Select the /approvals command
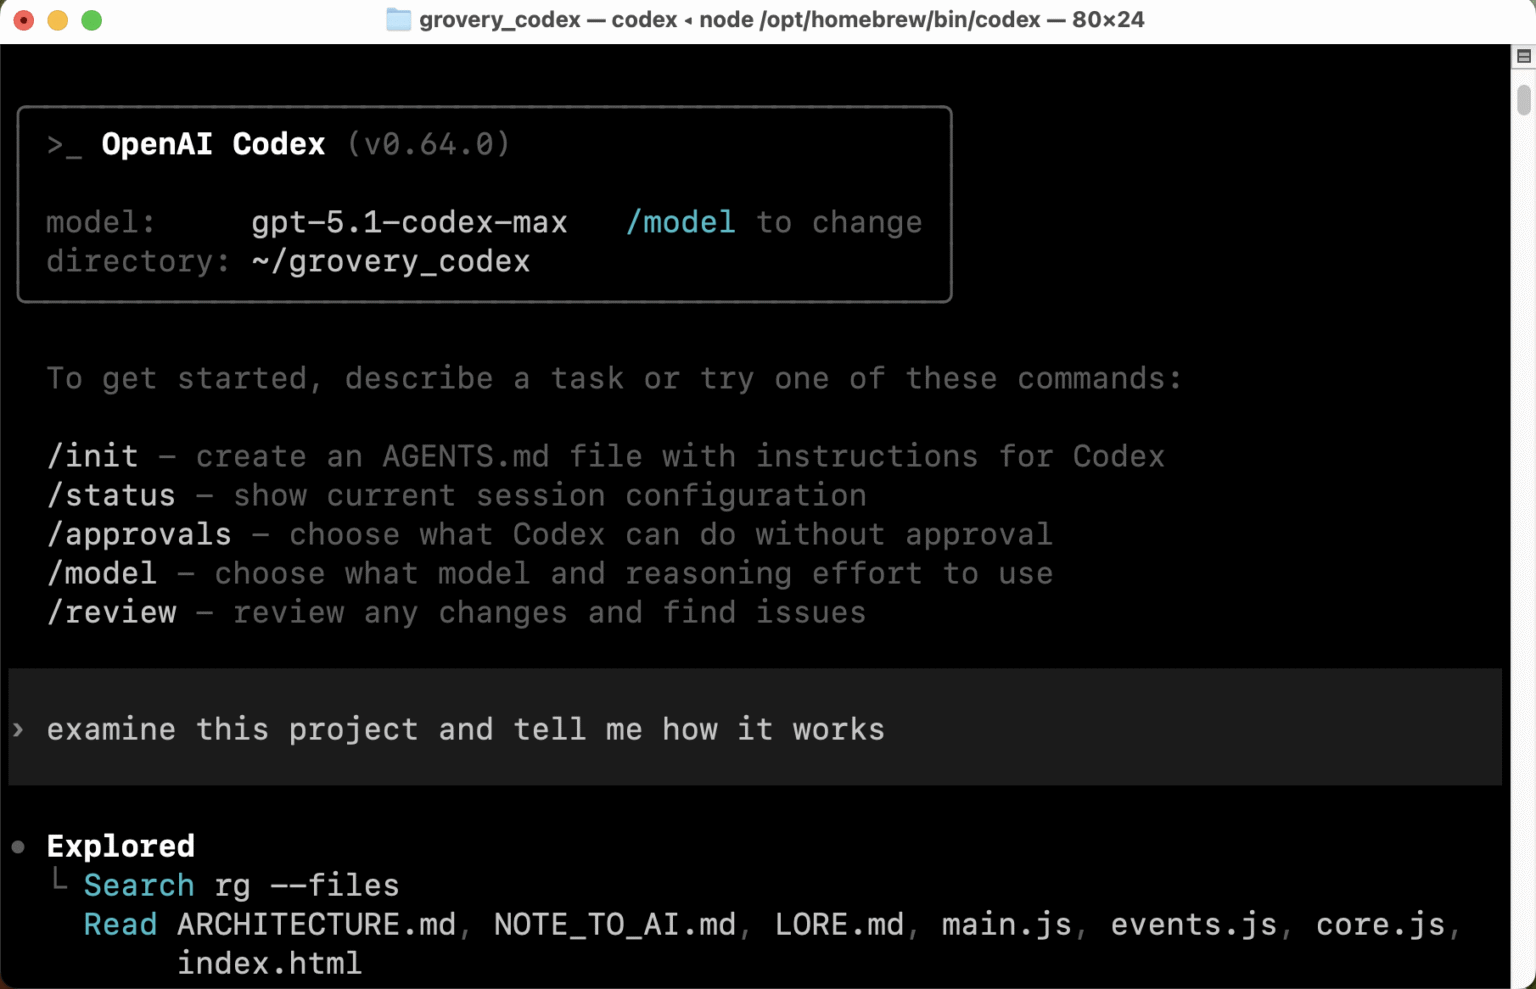 [139, 533]
